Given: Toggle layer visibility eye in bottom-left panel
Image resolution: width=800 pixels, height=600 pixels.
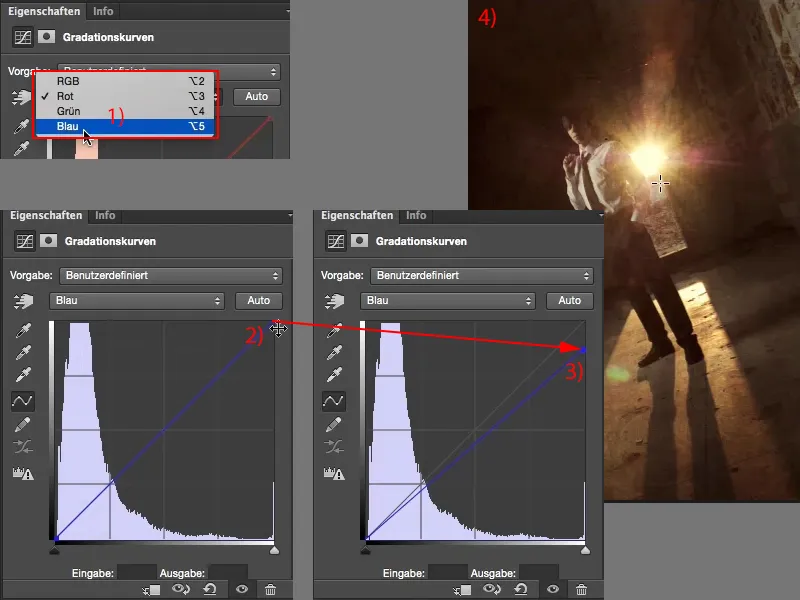Looking at the screenshot, I should 242,590.
